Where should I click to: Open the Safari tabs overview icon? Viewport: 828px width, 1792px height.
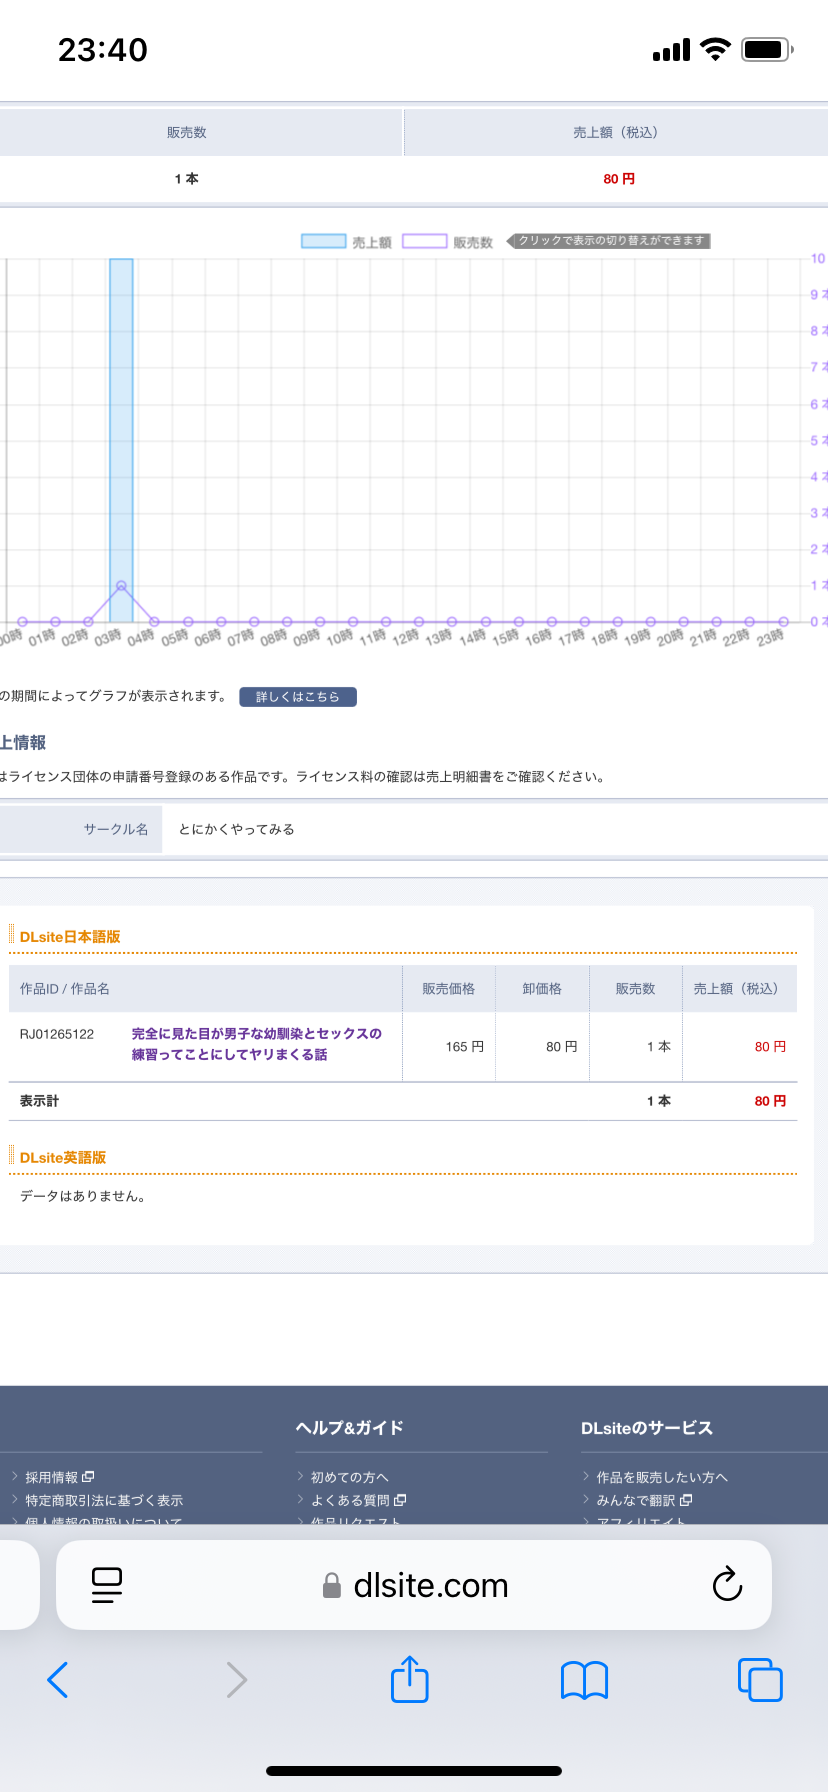coord(760,1680)
